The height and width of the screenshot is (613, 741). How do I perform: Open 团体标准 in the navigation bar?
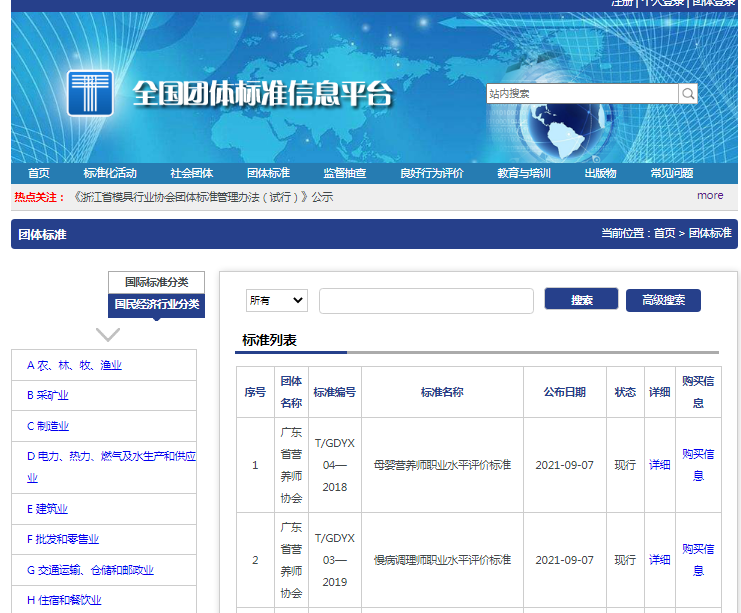click(x=268, y=173)
